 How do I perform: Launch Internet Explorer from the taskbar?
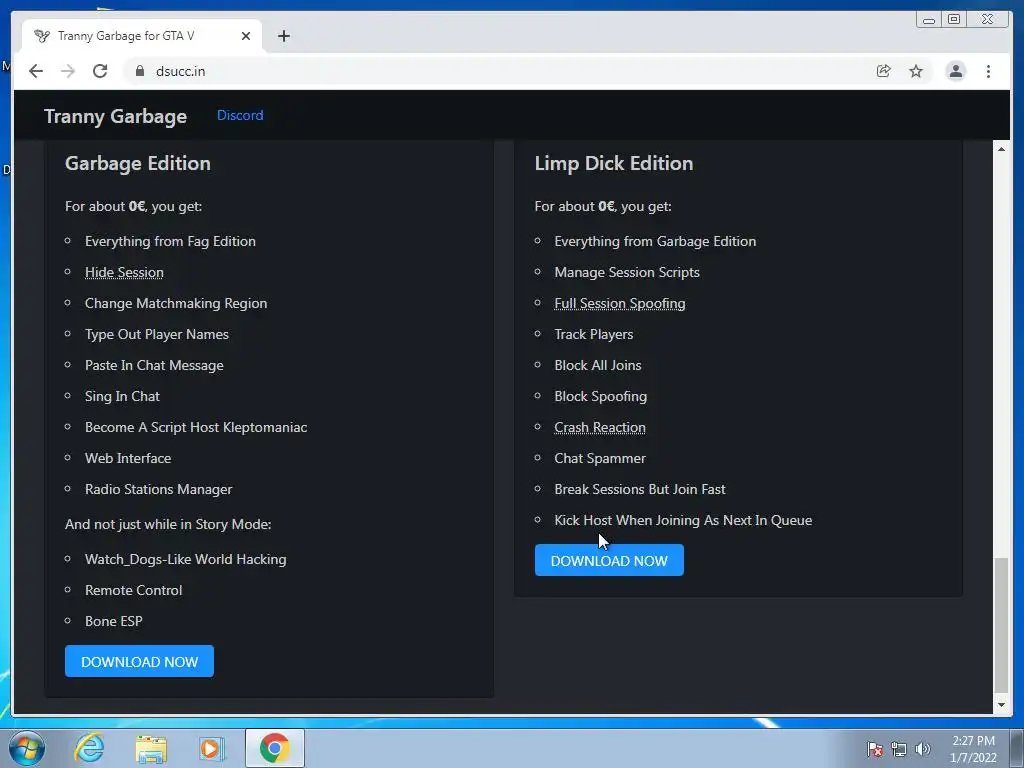[89, 748]
